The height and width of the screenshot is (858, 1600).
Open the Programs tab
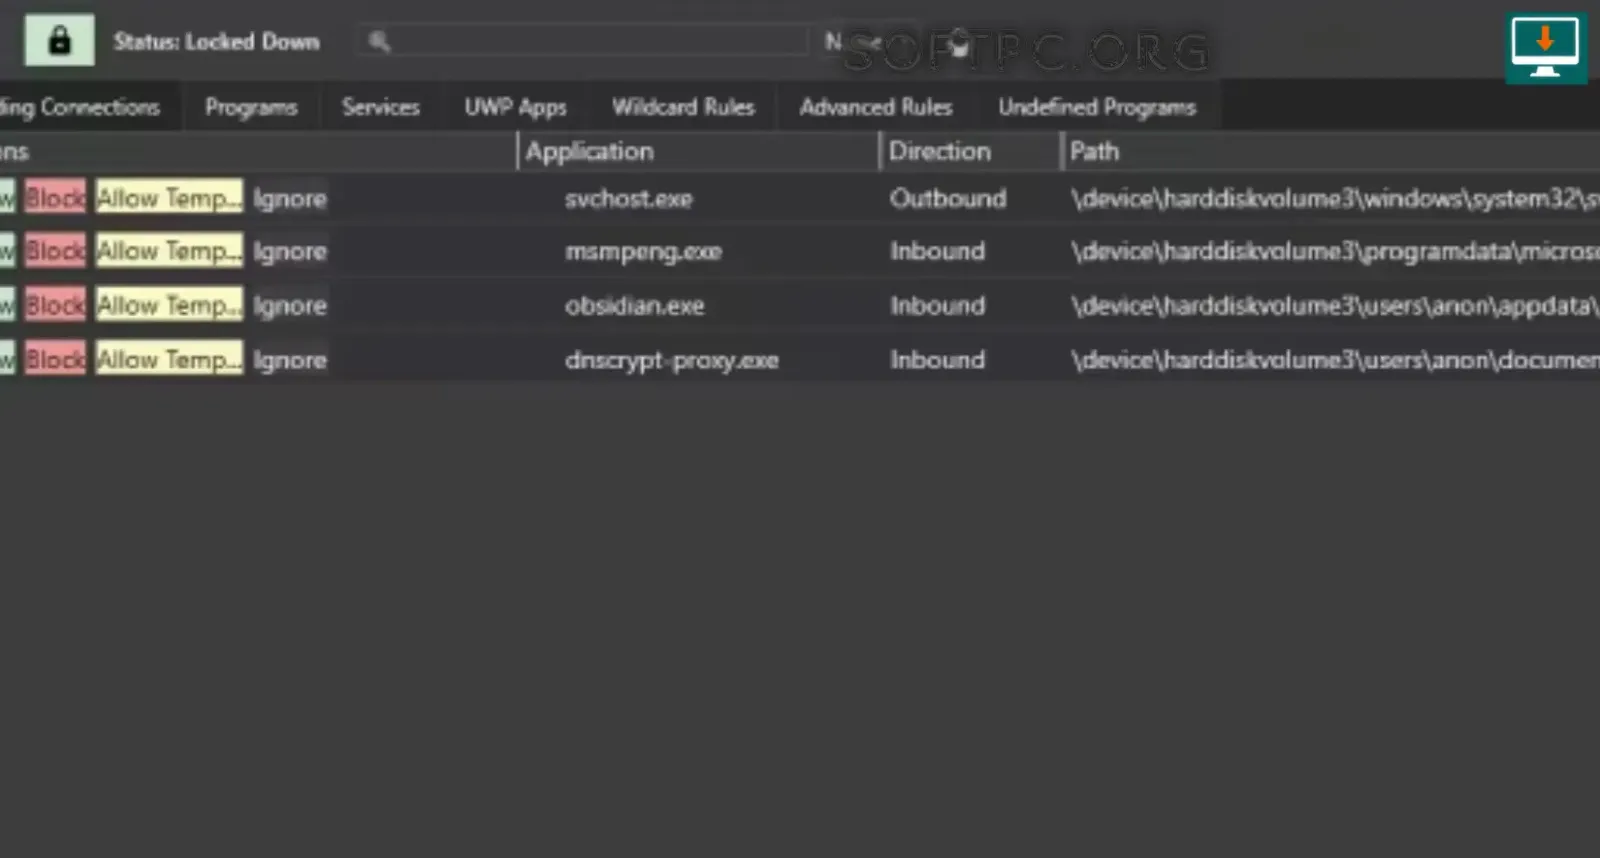point(251,107)
